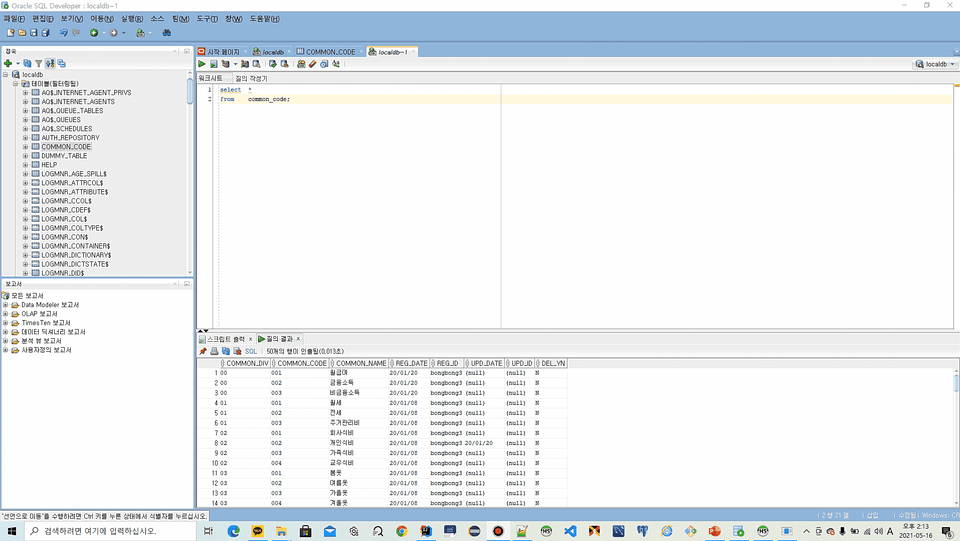This screenshot has width=960, height=541.
Task: Select the AQ$_QUEUES table
Action: click(61, 120)
